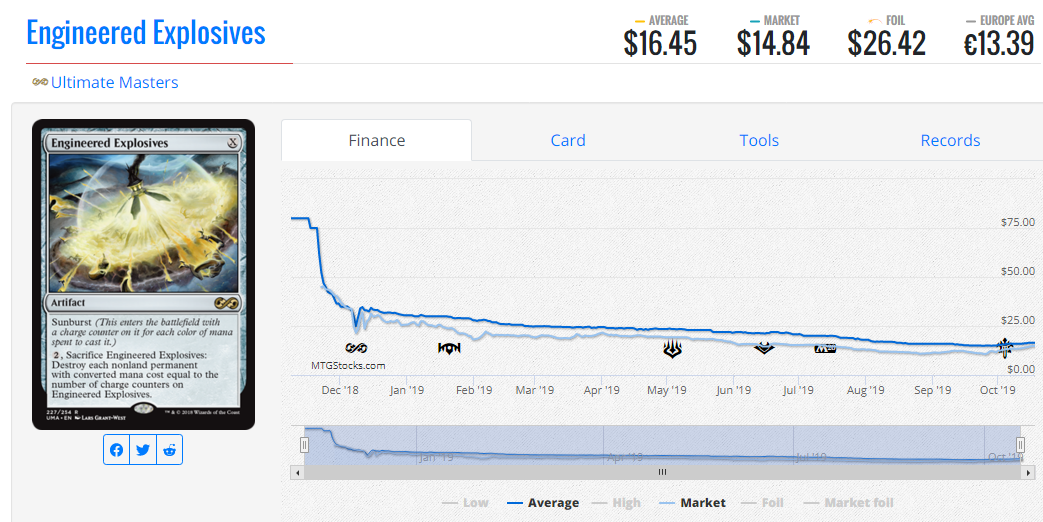Click the Ultimate Masters set marker in the chart
The width and height of the screenshot is (1043, 522).
click(357, 348)
